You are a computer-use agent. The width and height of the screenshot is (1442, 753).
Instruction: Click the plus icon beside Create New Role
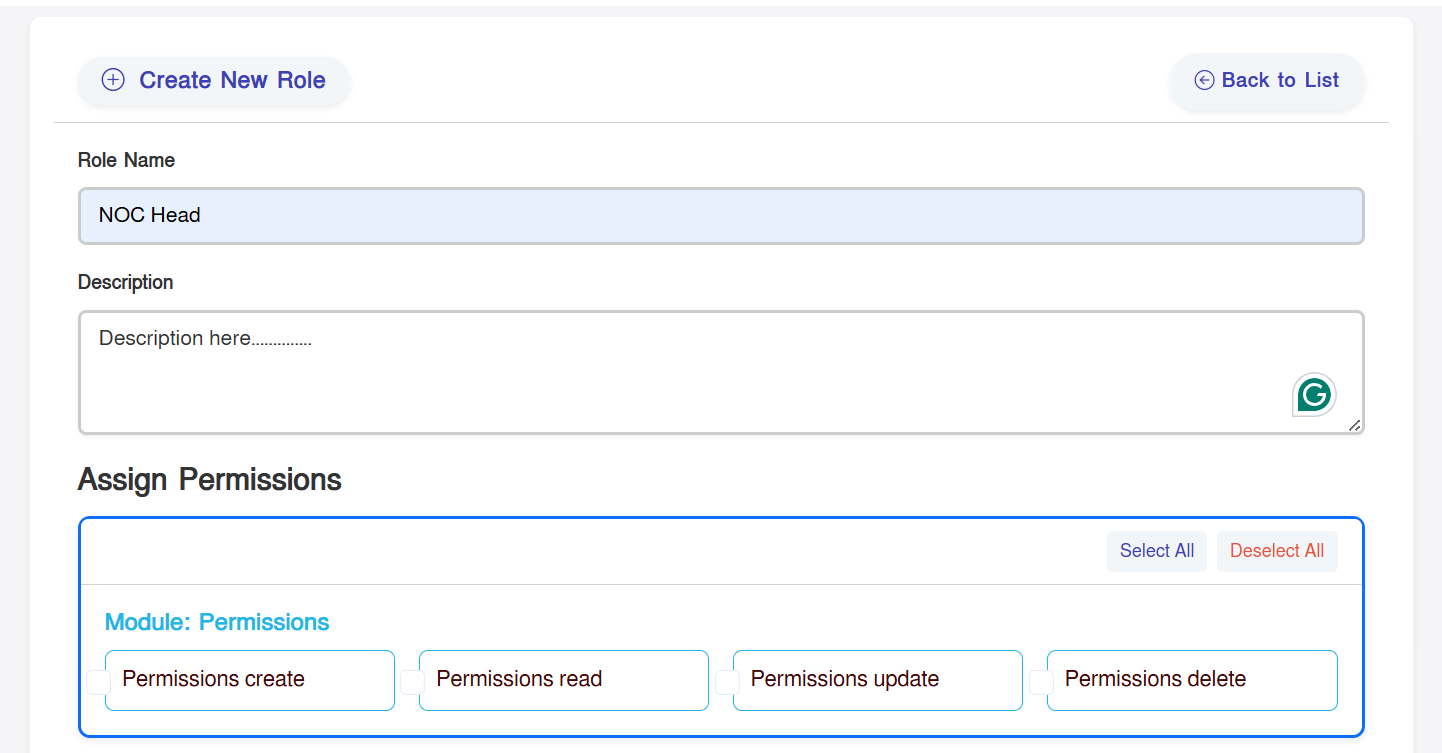[113, 80]
